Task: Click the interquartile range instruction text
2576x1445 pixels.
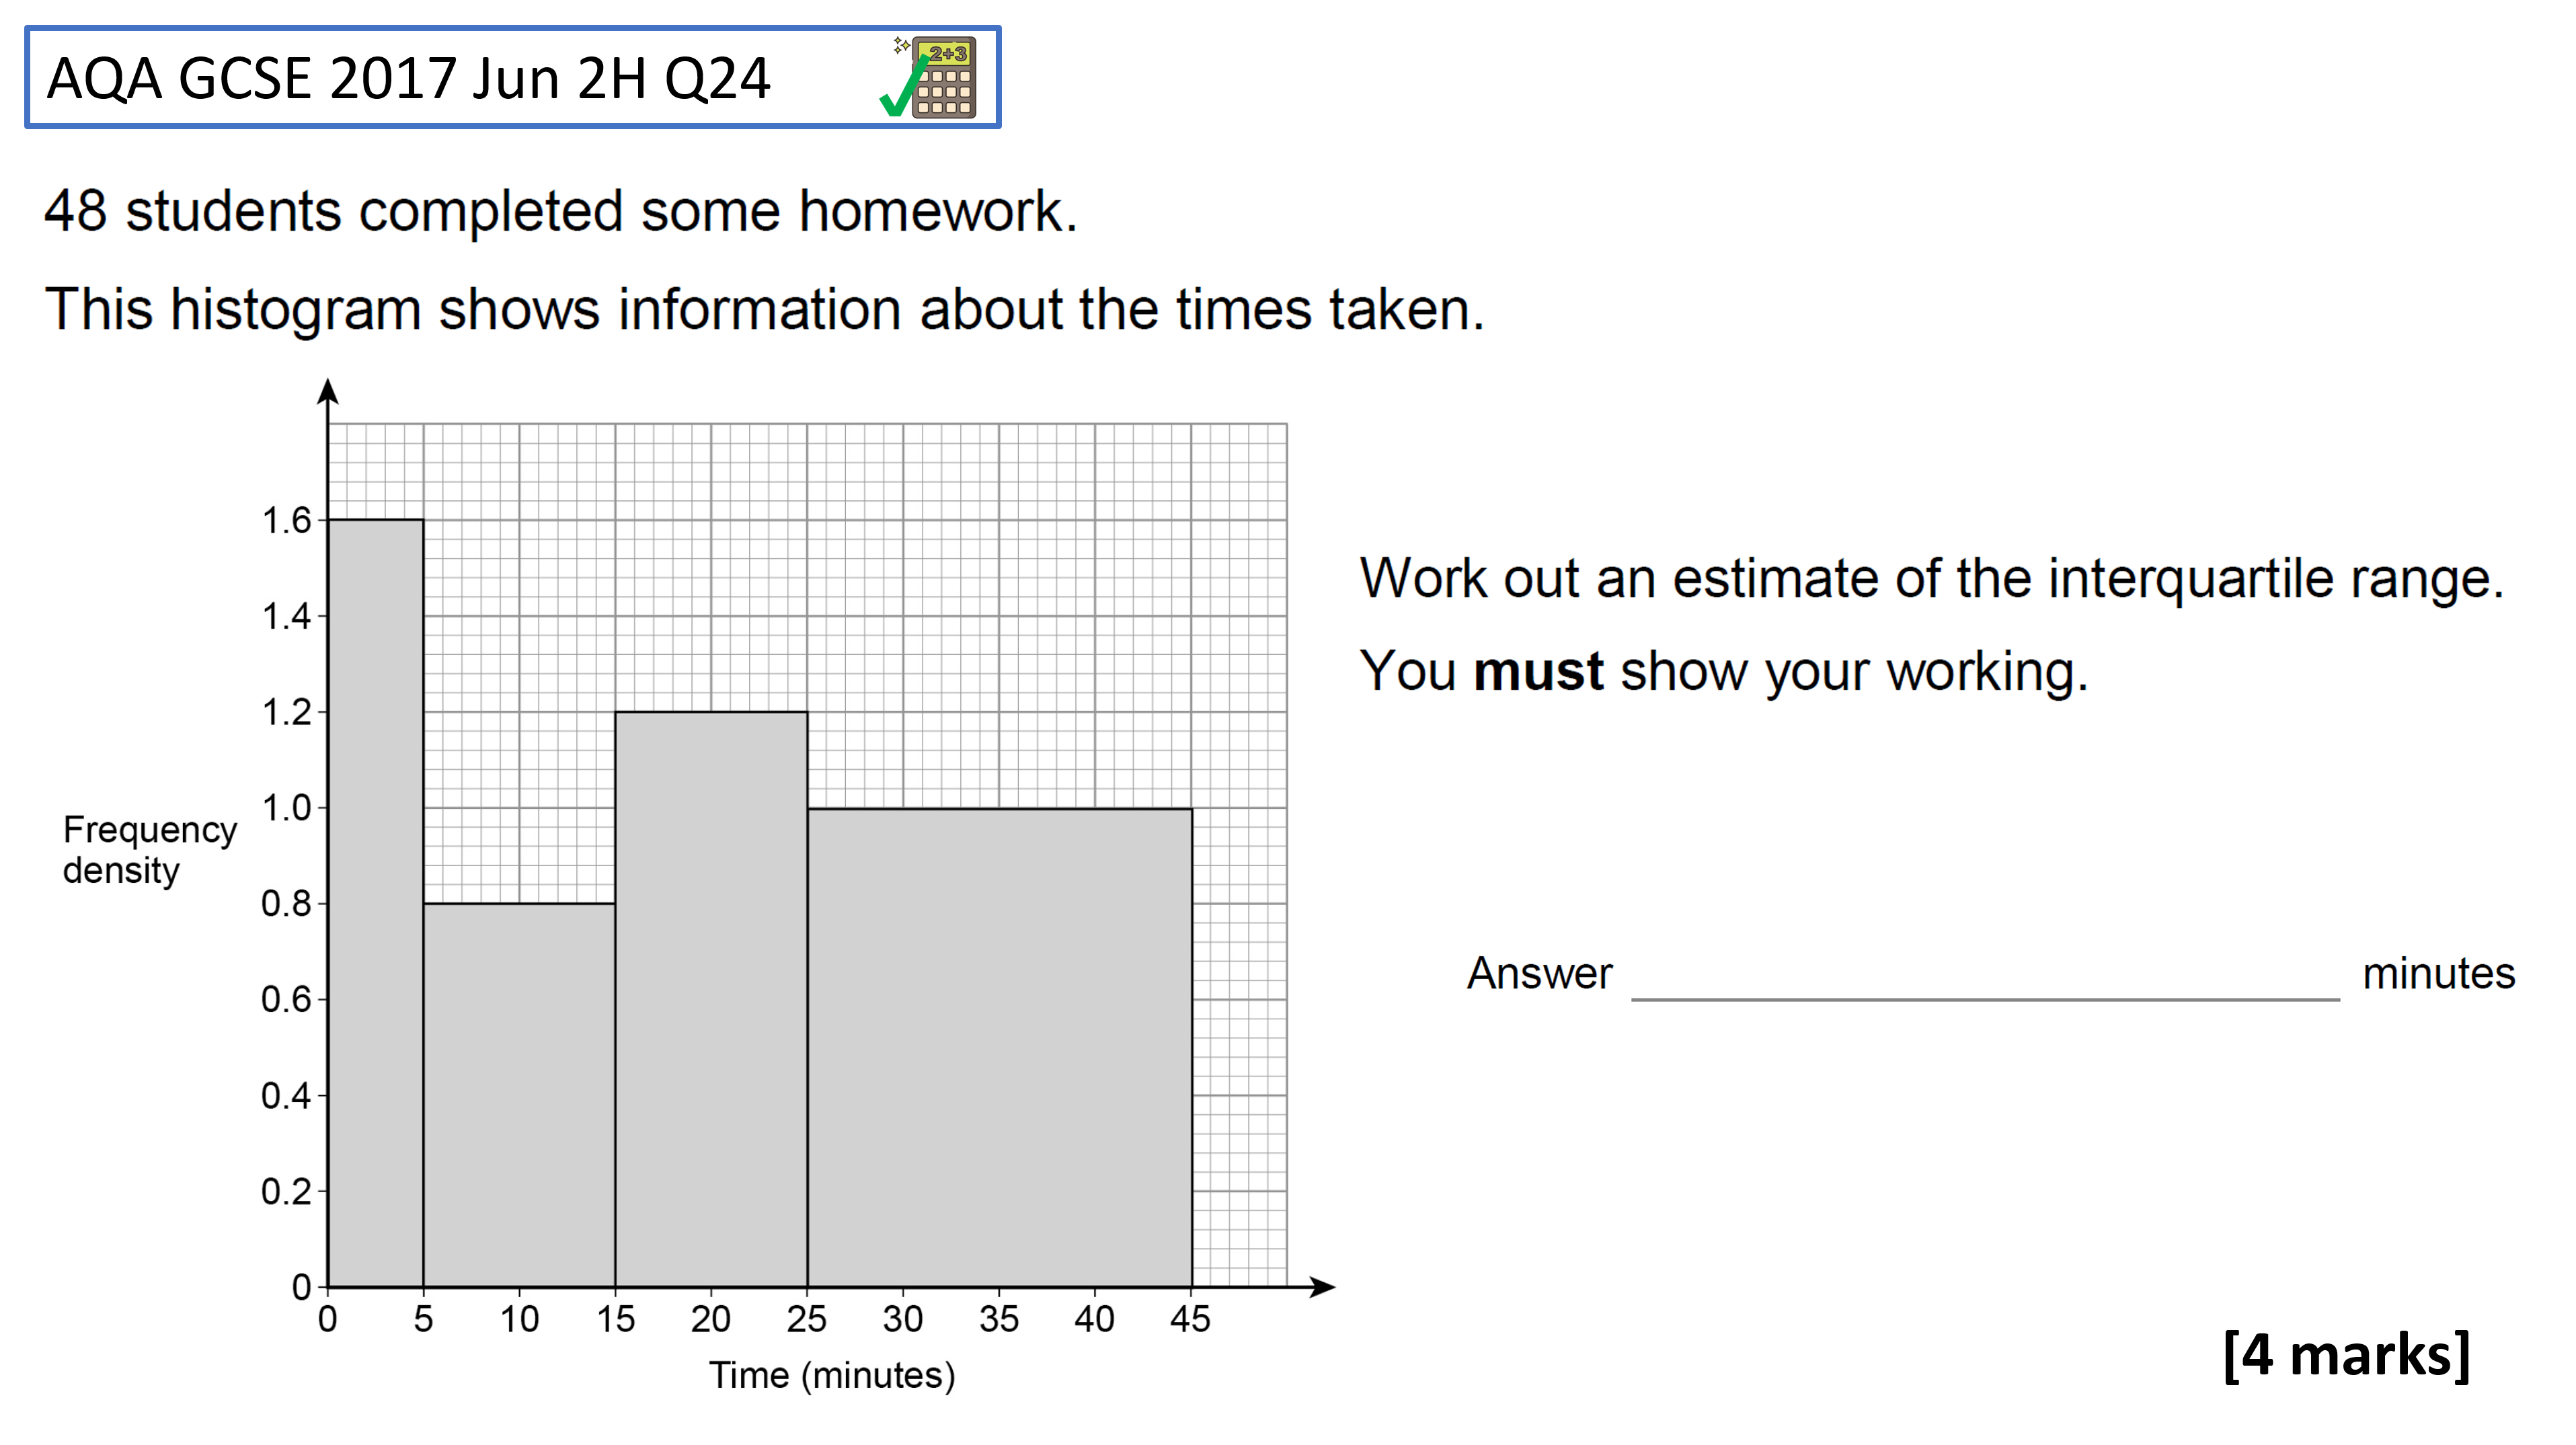Action: (x=1931, y=578)
